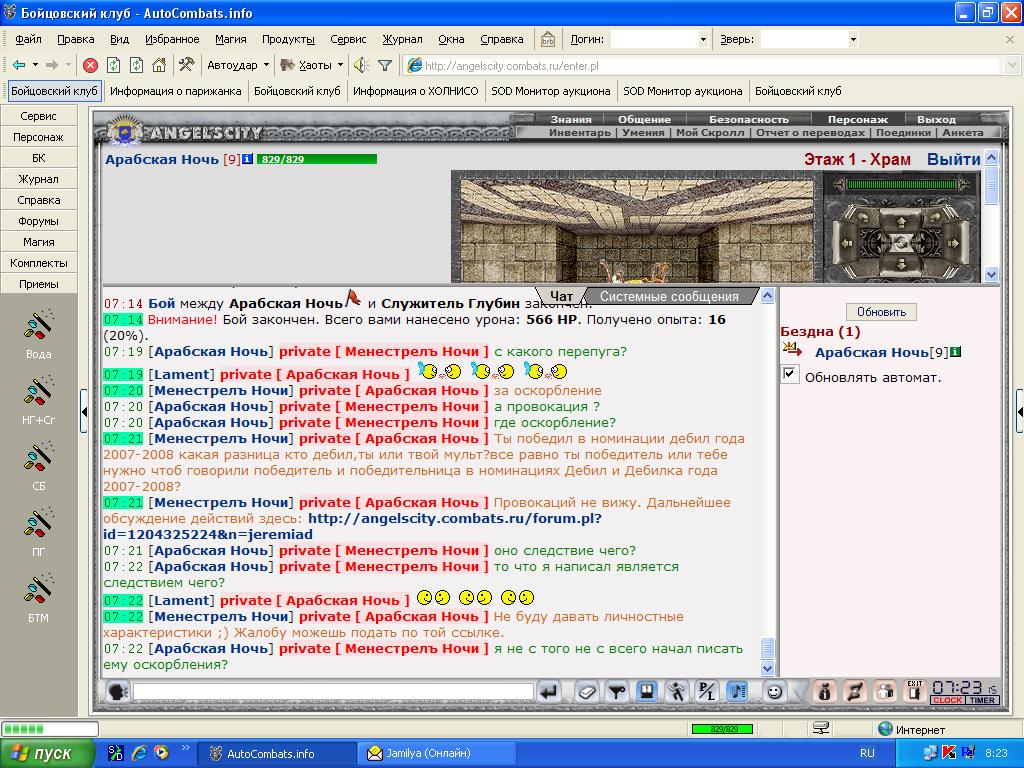This screenshot has height=768, width=1024.
Task: Open the Jamilya (Онлайн) taskbar button
Action: click(436, 753)
